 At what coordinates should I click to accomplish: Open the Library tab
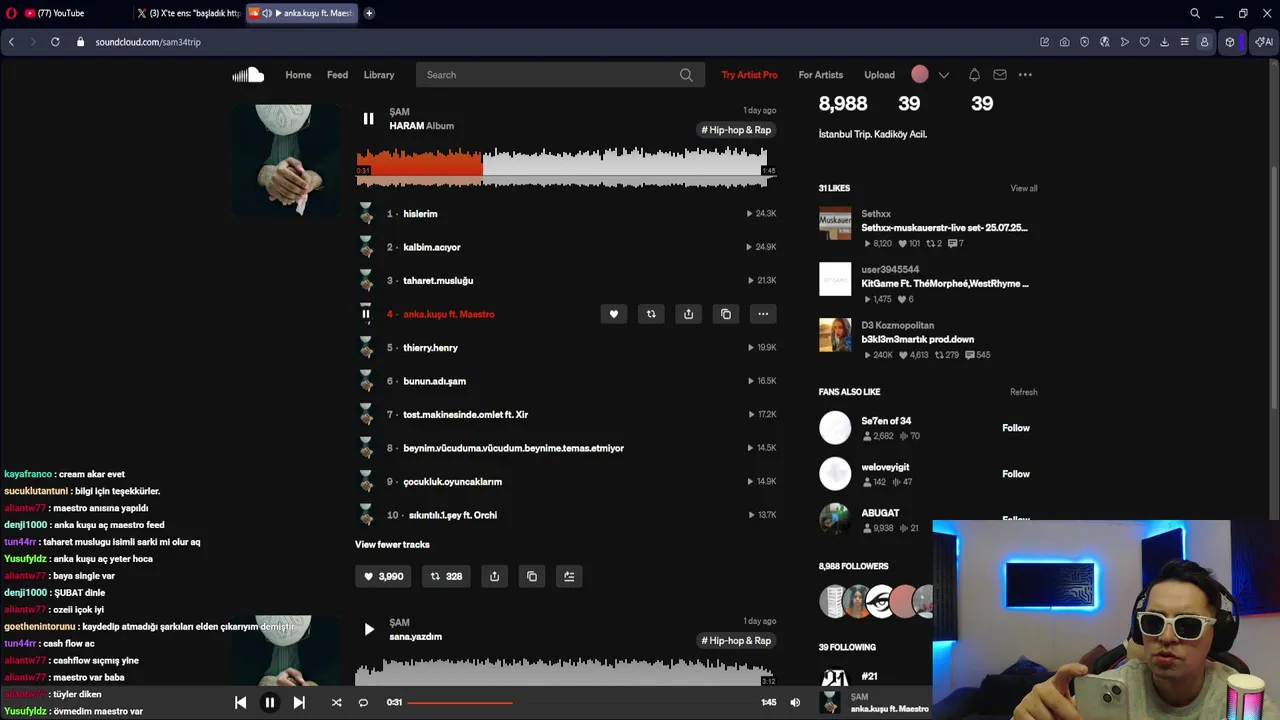(x=379, y=75)
